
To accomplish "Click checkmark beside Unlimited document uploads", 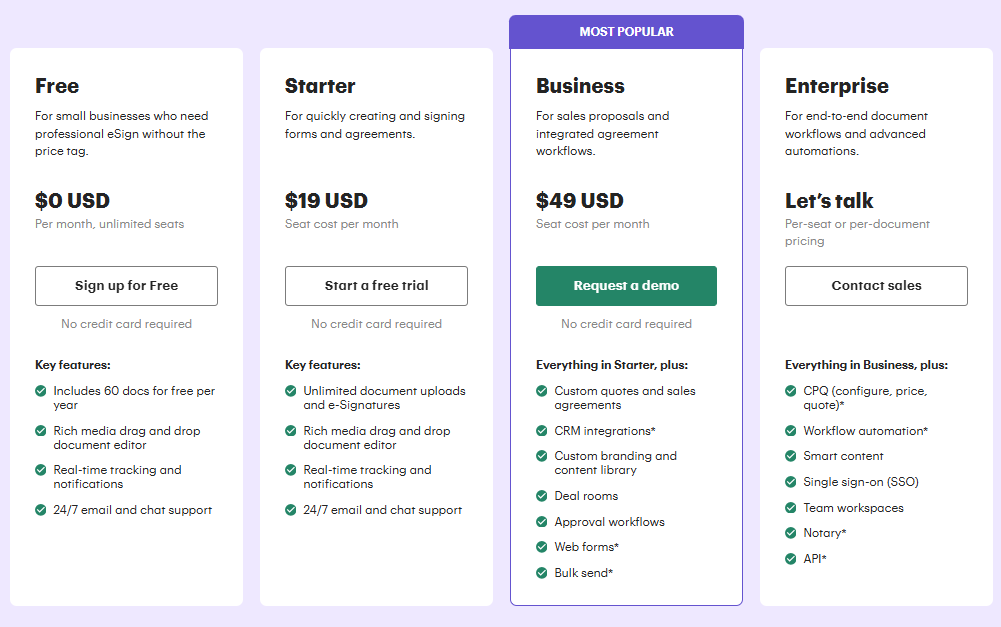I will click(291, 391).
